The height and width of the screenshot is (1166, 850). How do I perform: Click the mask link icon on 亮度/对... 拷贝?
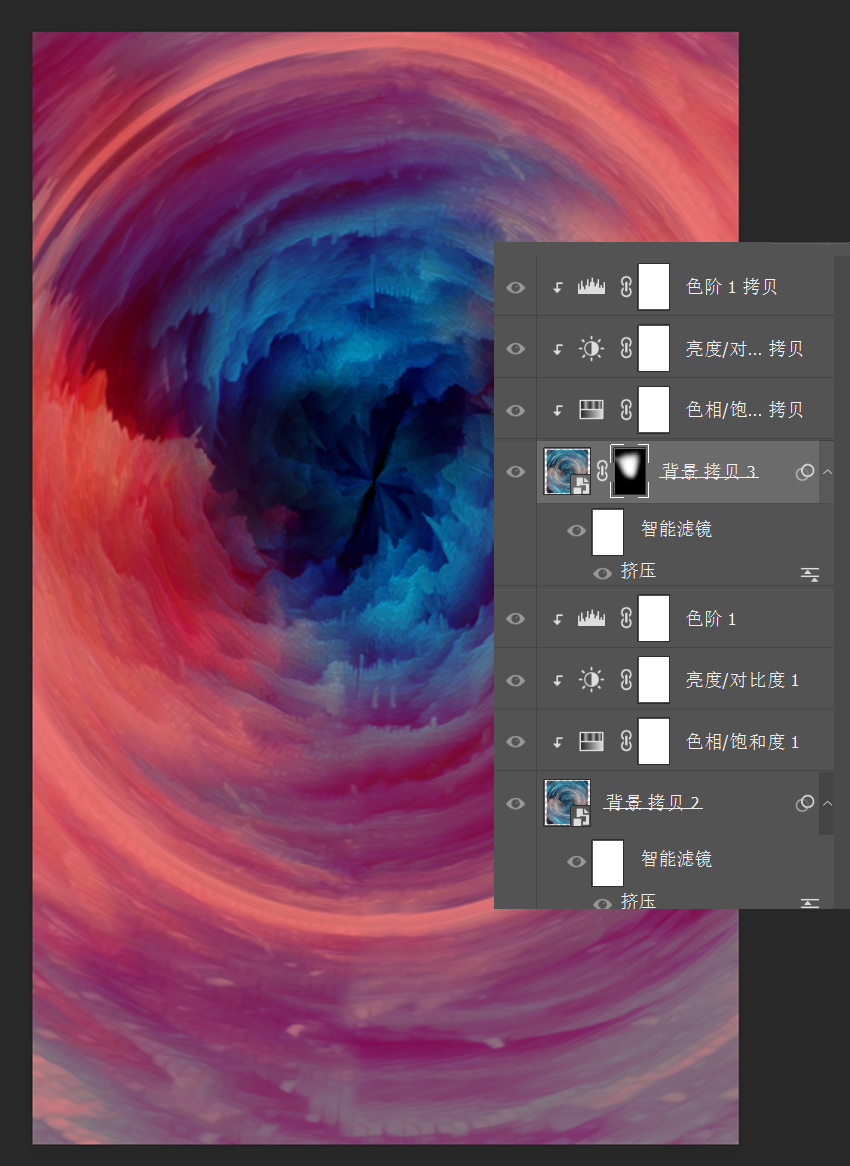tap(626, 348)
